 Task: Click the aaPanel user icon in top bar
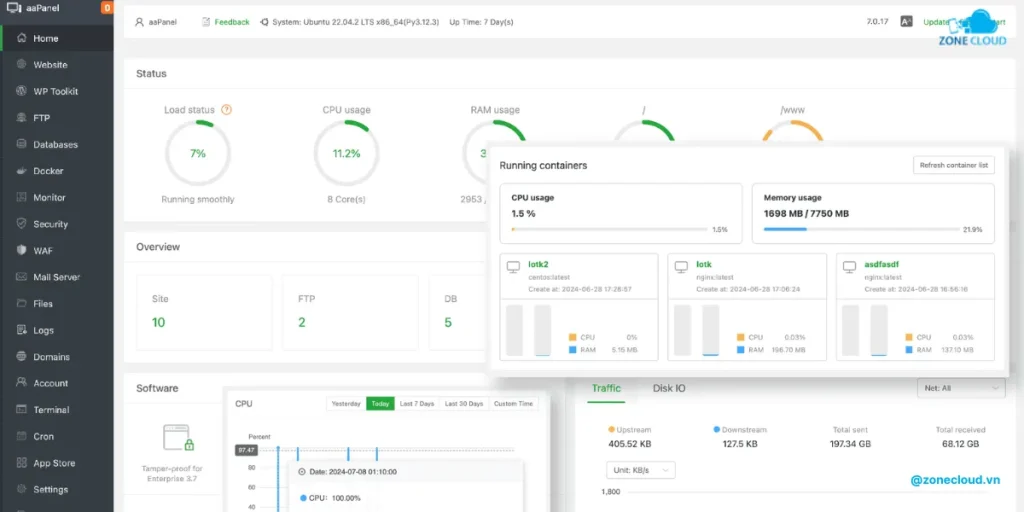click(x=139, y=22)
